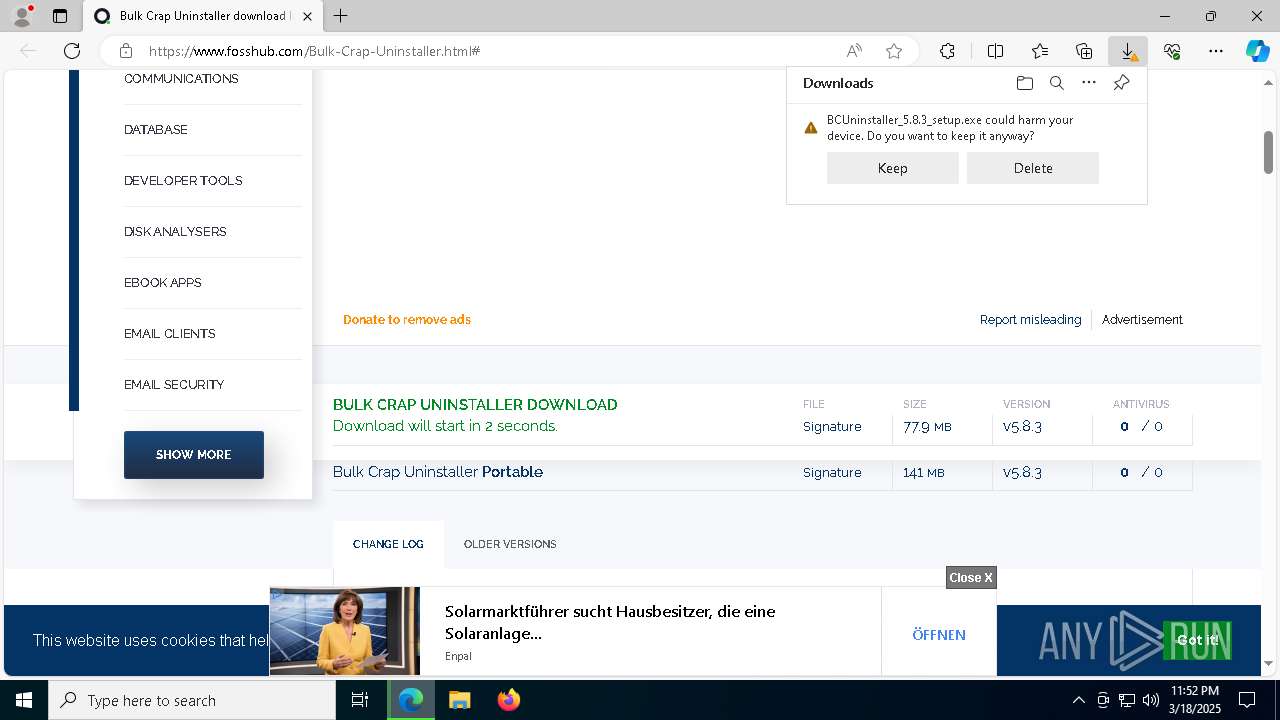Click the download warning triangle icon
Image resolution: width=1280 pixels, height=720 pixels.
coord(811,128)
